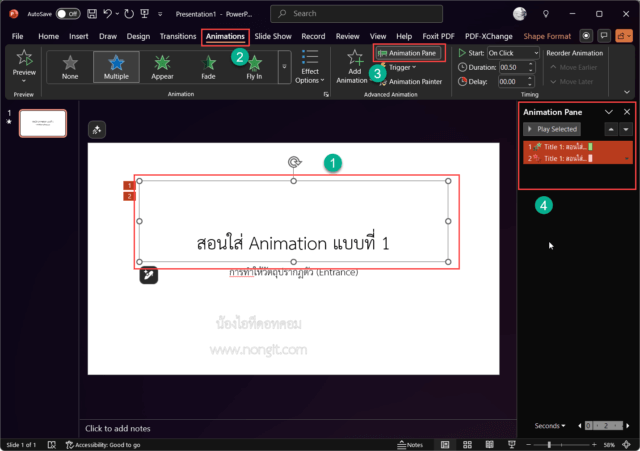Click the zoom slider handle

pyautogui.click(x=549, y=444)
